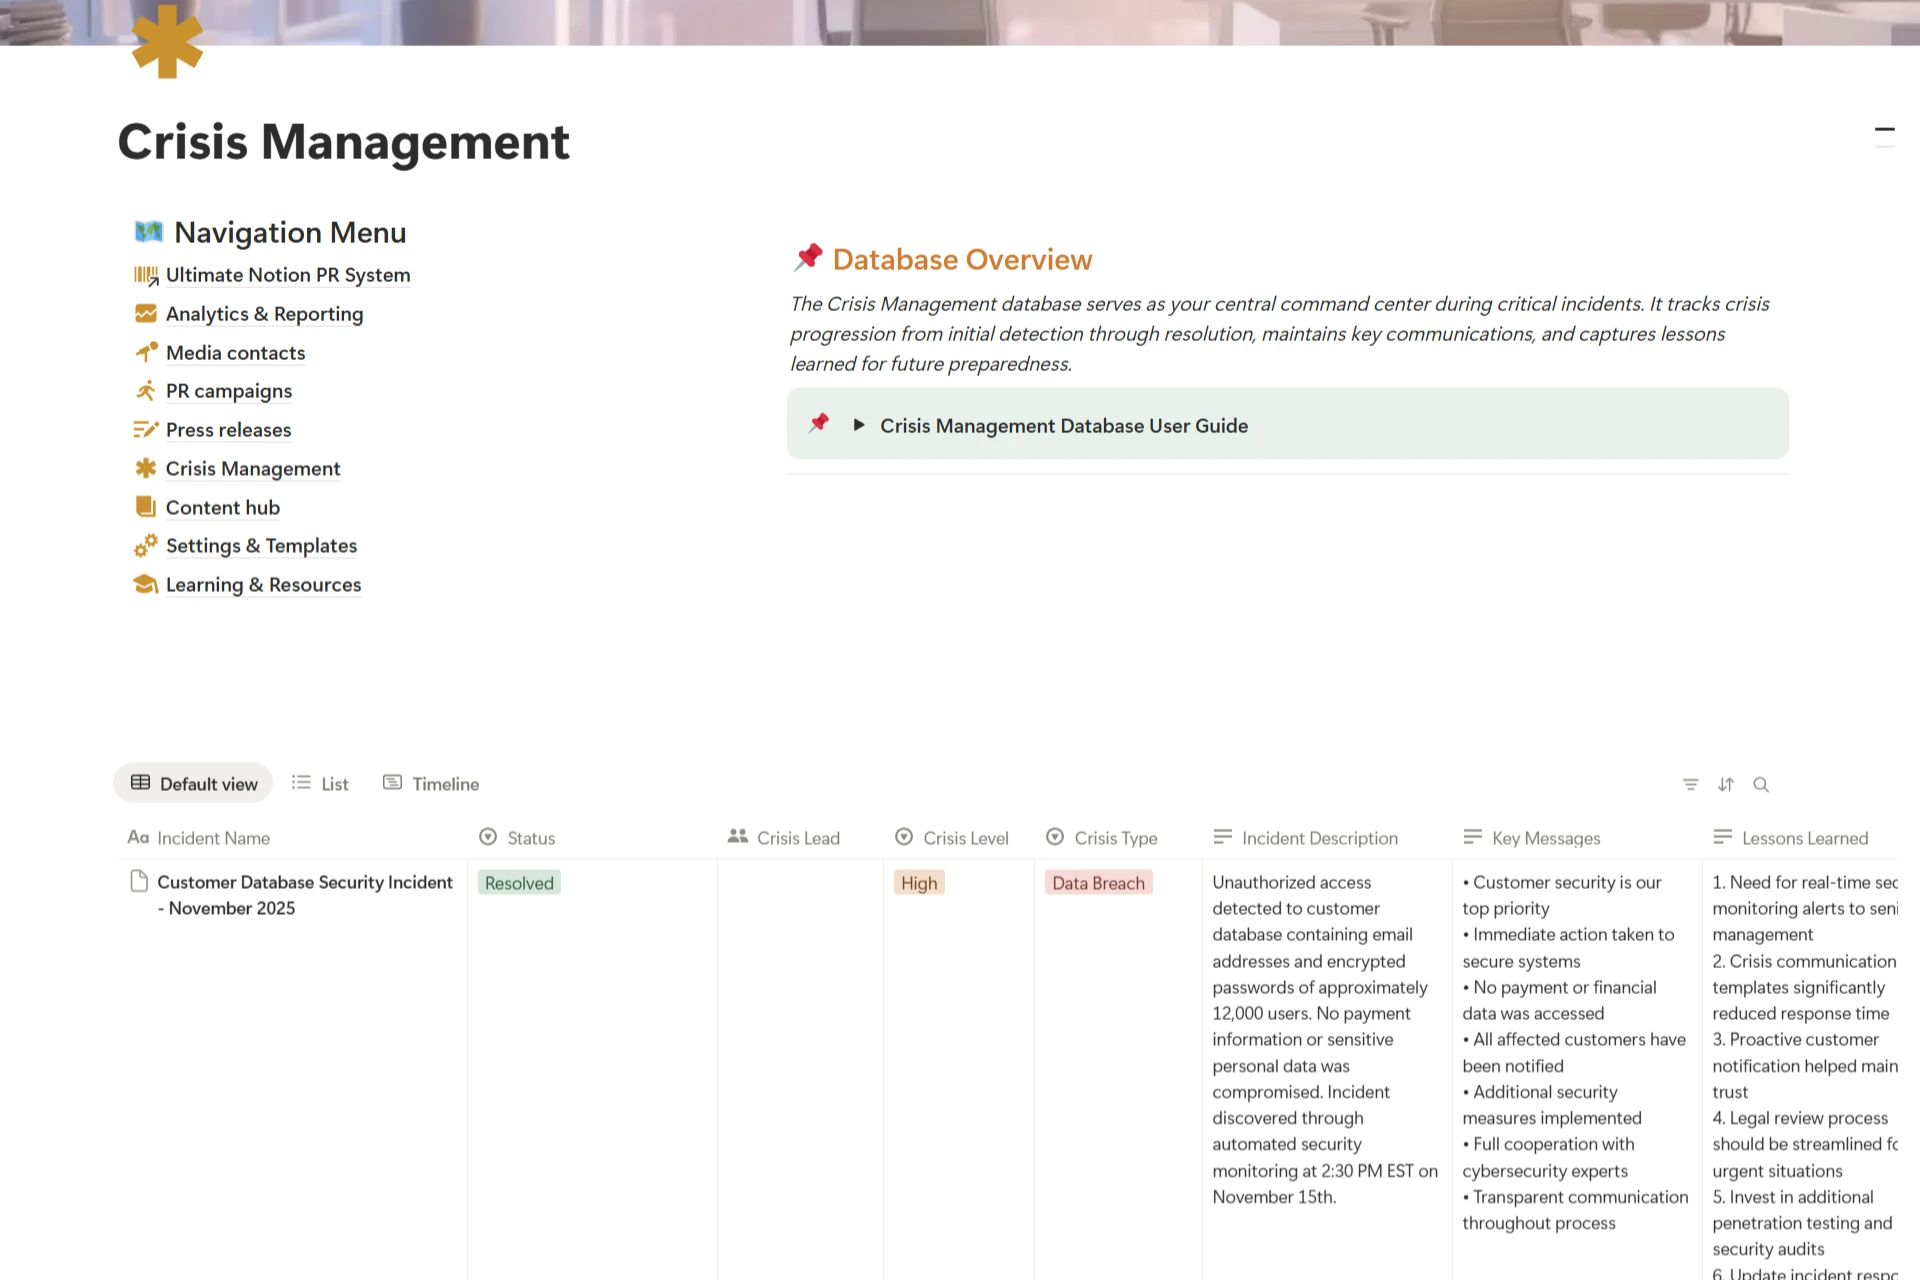Click the chart icon beside Analytics & Reporting
Viewport: 1920px width, 1280px height.
point(146,314)
